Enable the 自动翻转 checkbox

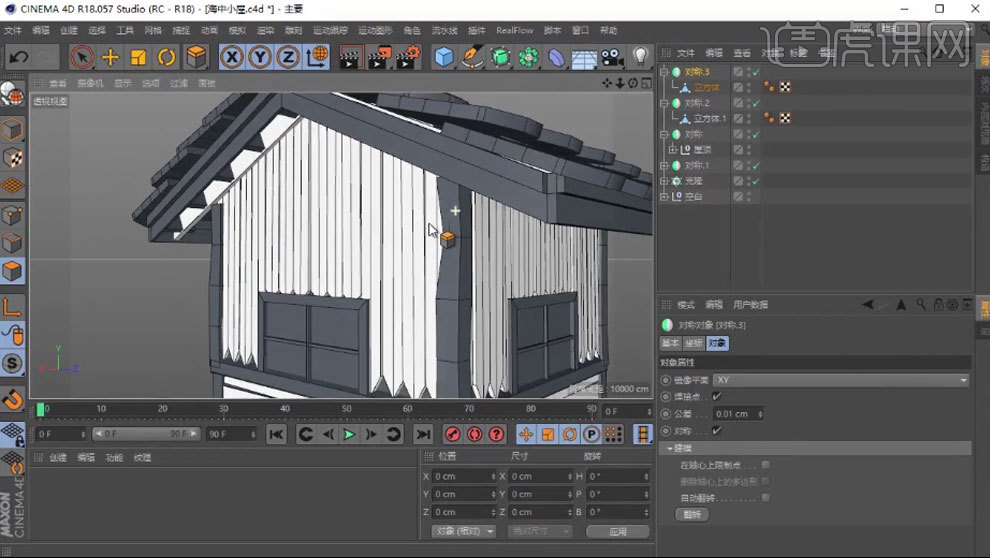[x=766, y=497]
